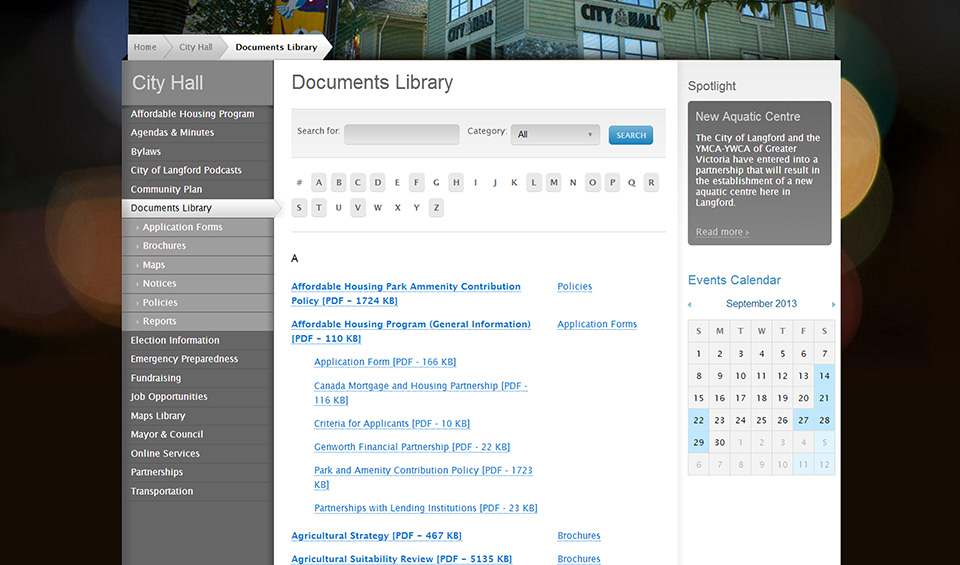Filter documents by letter S

(x=299, y=208)
